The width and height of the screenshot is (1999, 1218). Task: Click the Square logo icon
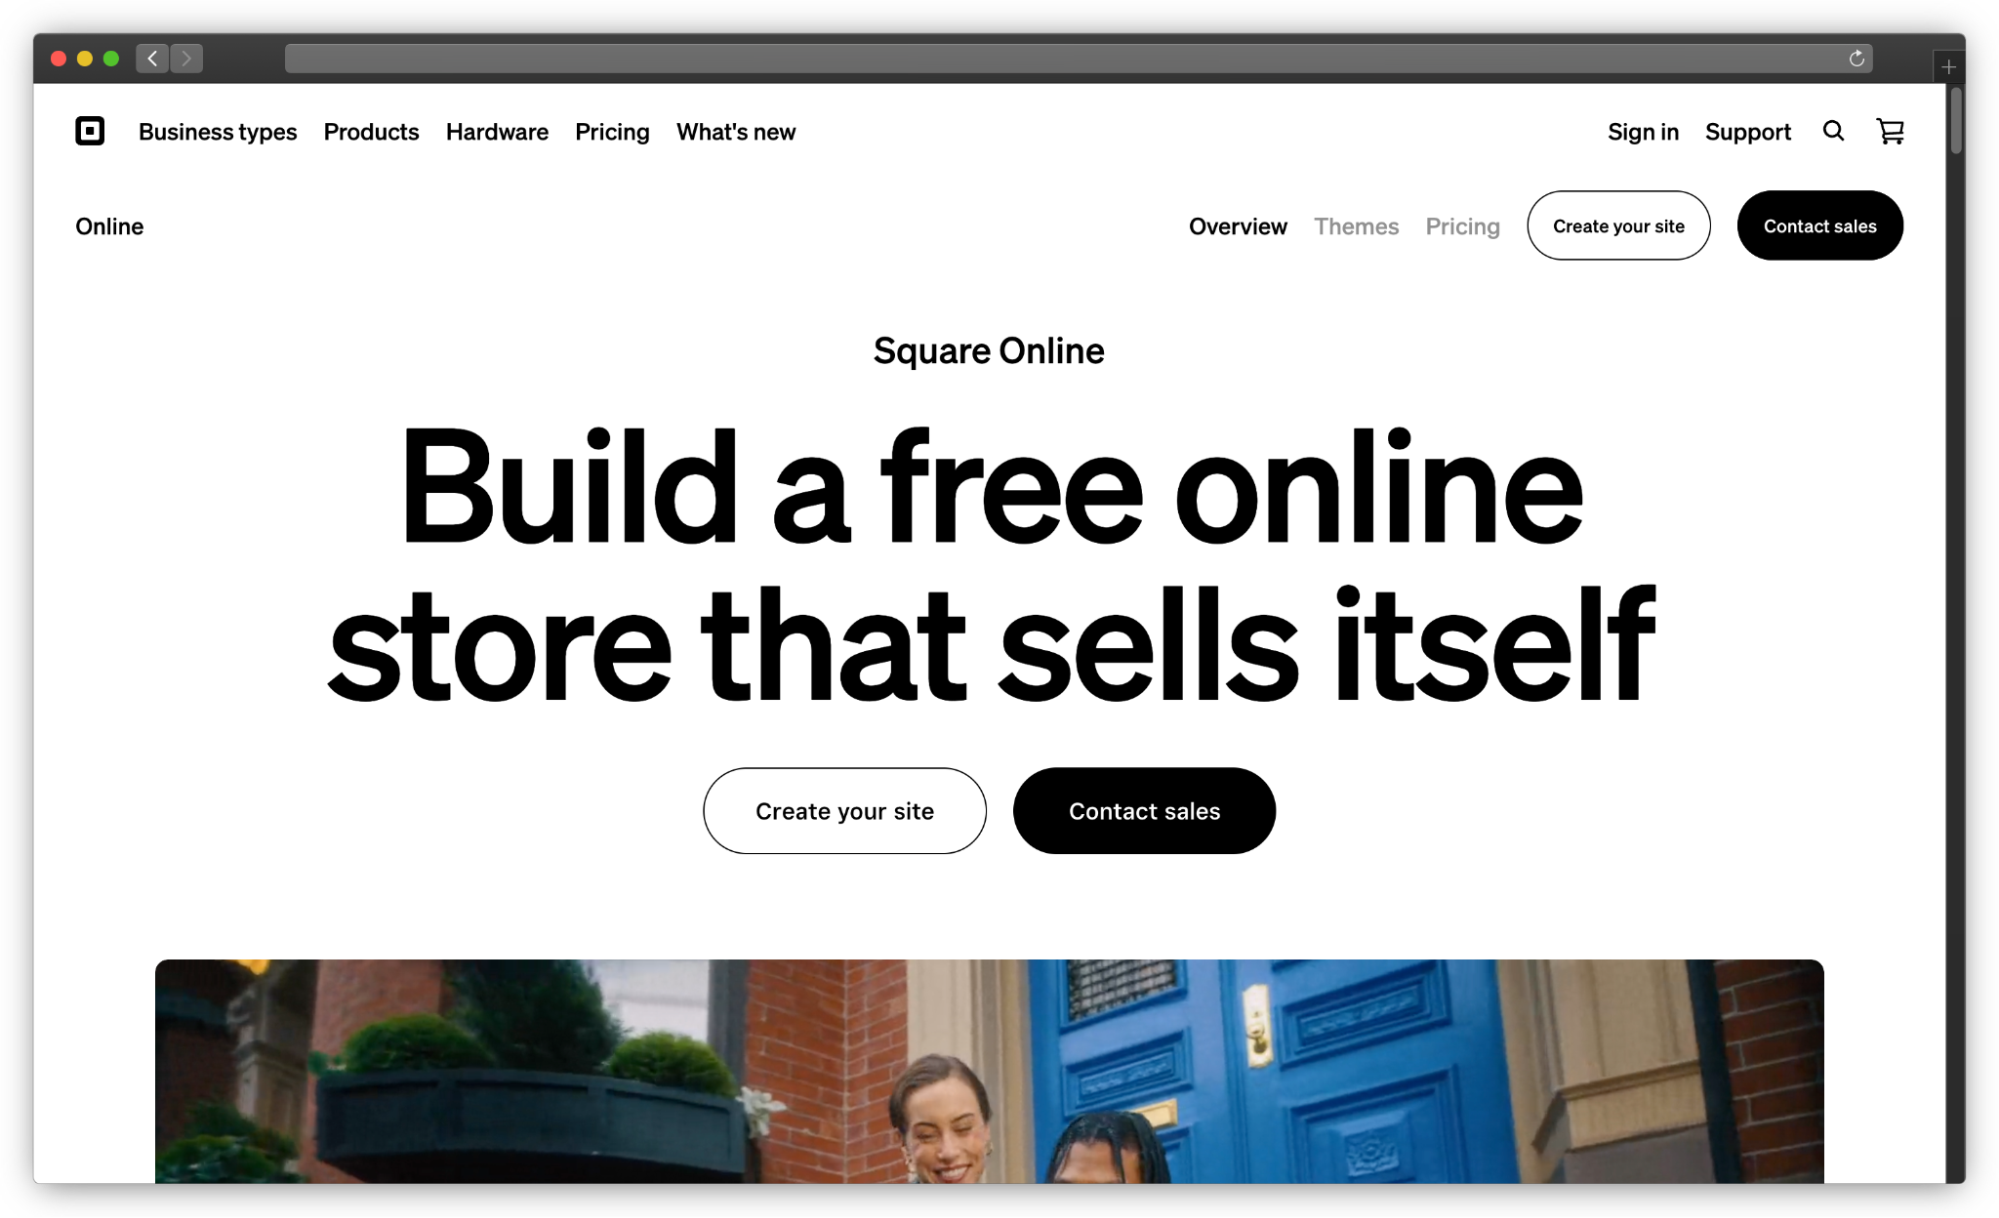pos(91,131)
